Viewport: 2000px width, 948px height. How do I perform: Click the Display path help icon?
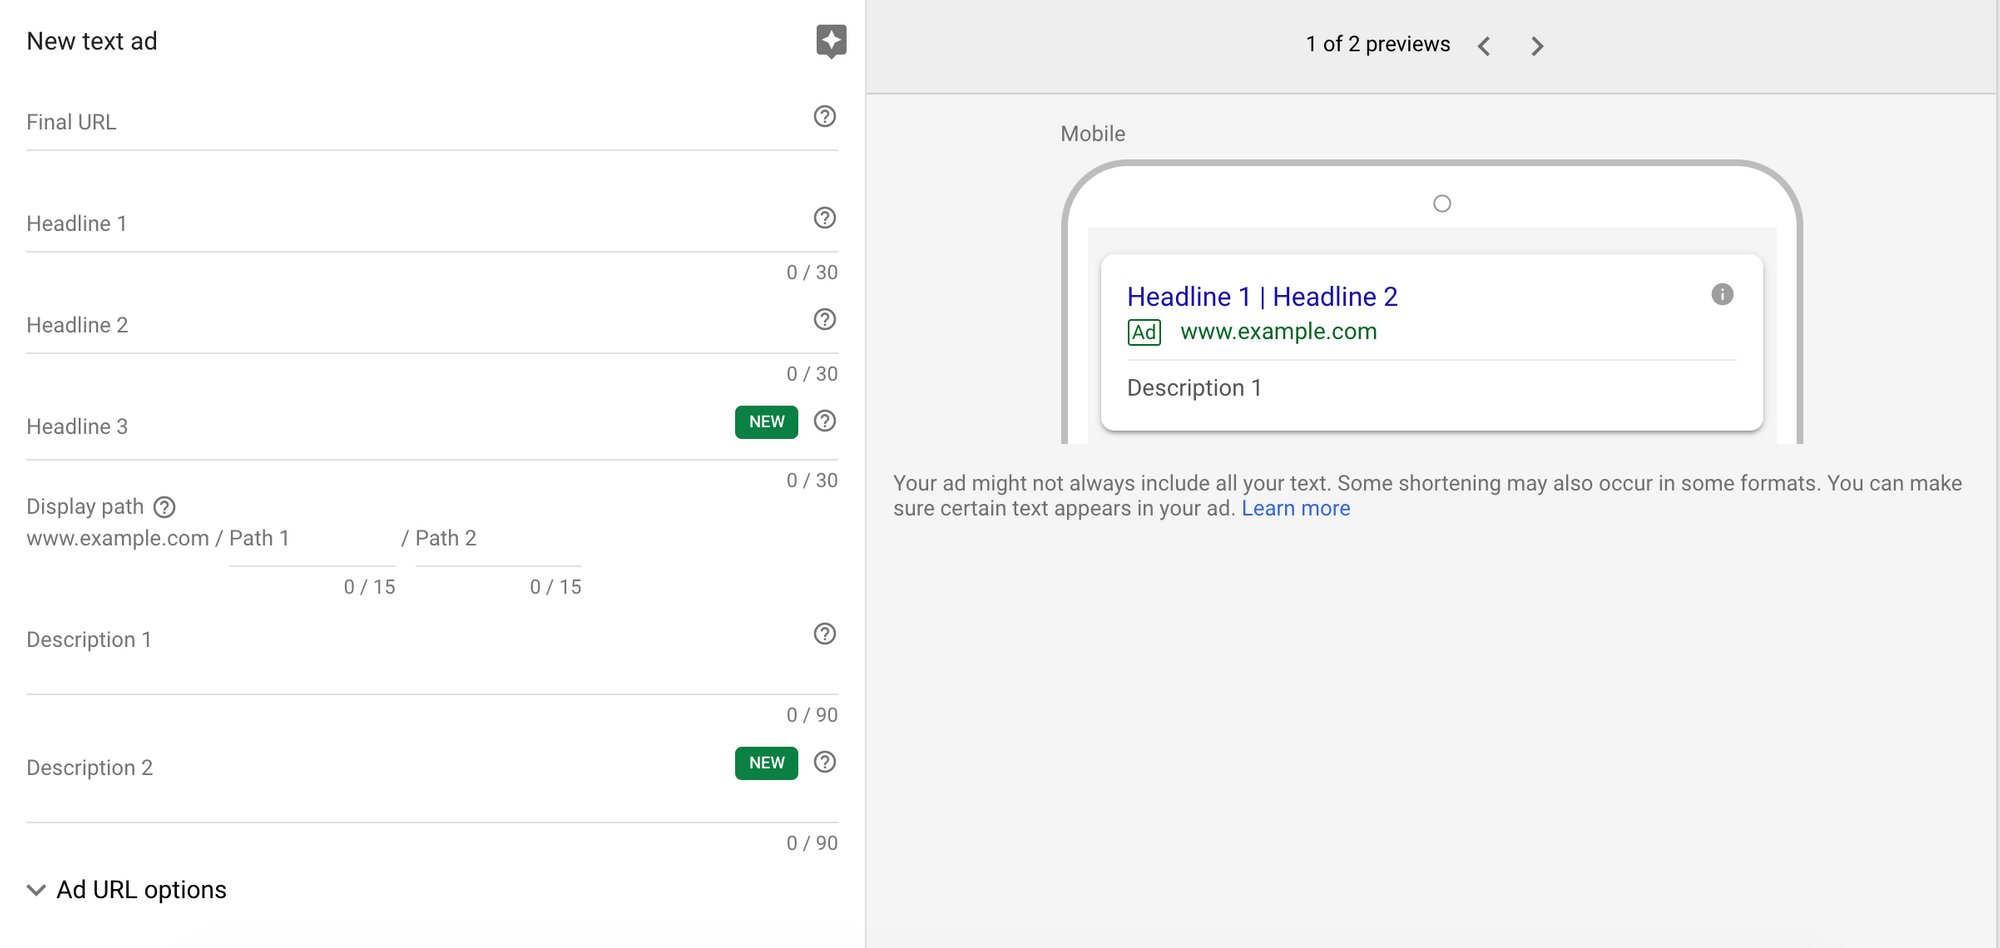(165, 507)
